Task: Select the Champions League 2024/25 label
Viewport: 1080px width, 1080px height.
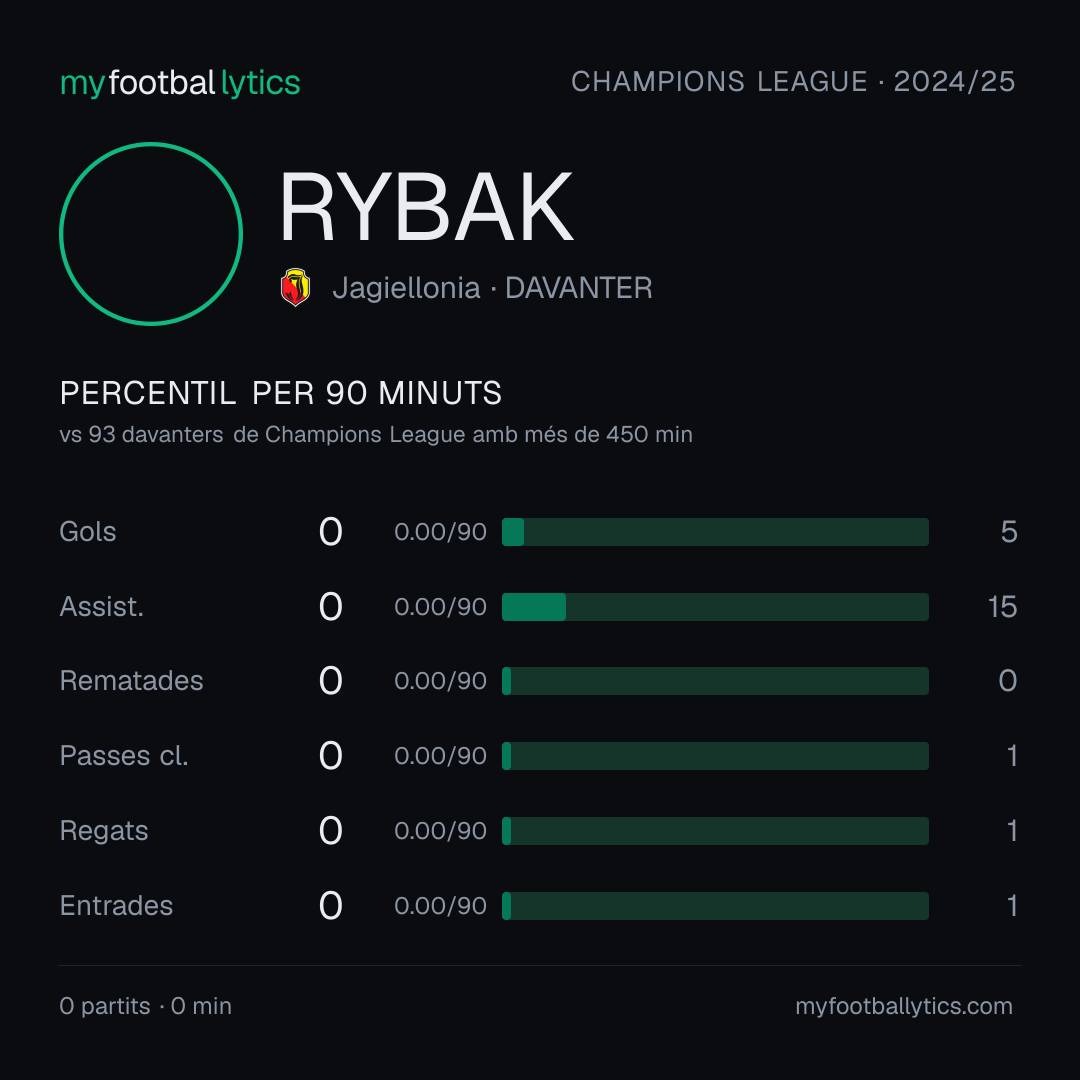Action: point(793,82)
